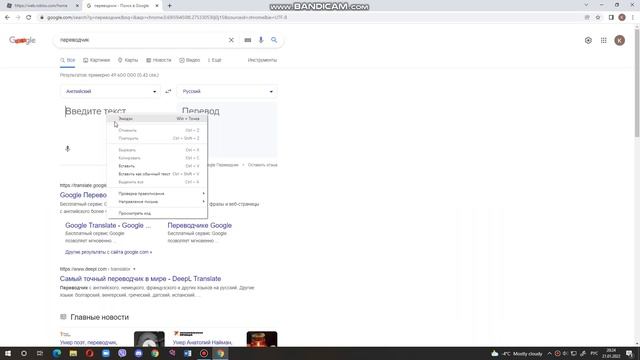Open Windows Start menu

[8, 353]
